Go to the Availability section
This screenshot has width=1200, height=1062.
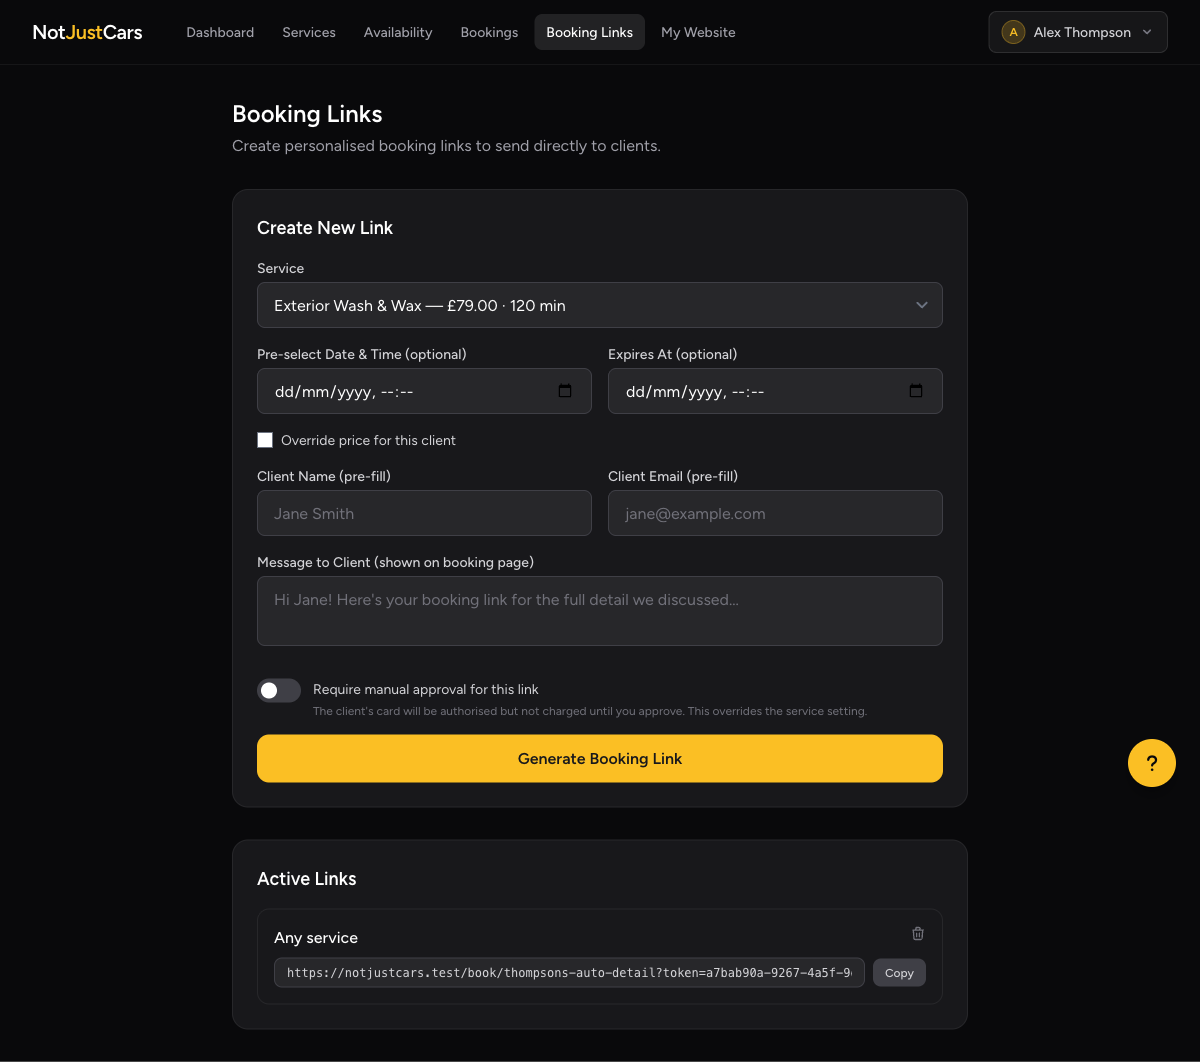(398, 31)
